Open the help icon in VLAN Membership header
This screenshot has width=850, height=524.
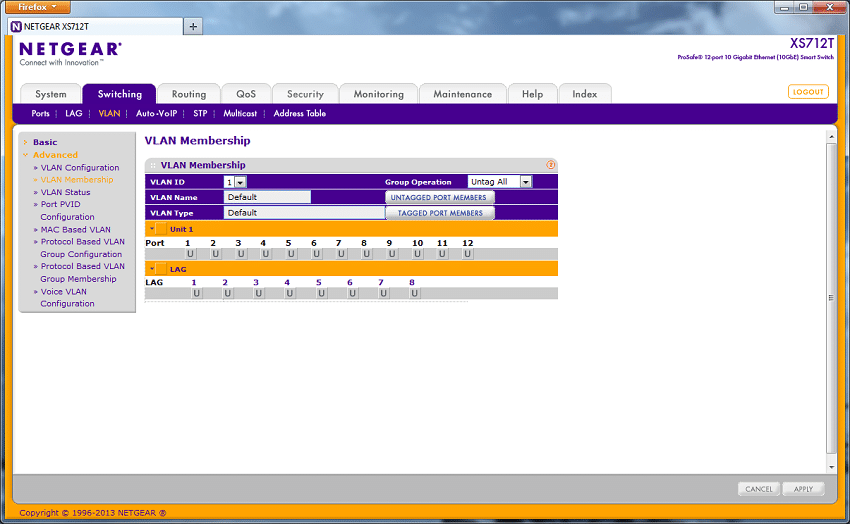coord(550,165)
